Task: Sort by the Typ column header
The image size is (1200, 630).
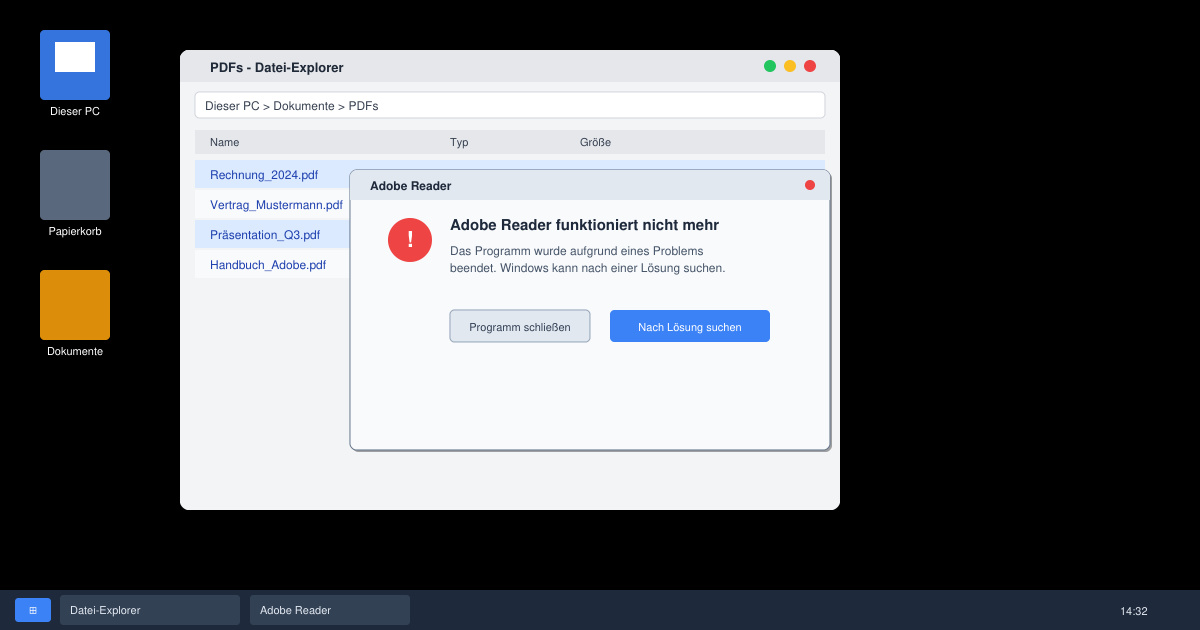Action: click(x=459, y=142)
